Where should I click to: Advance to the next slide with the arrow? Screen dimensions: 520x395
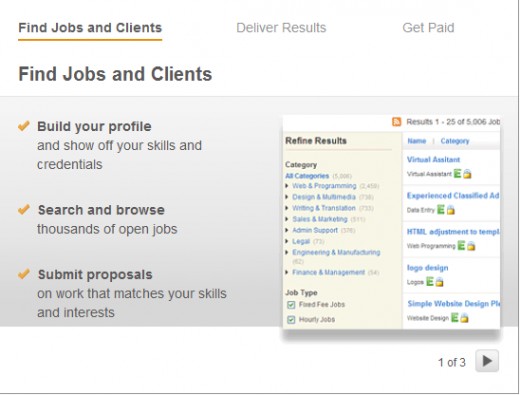(x=487, y=361)
